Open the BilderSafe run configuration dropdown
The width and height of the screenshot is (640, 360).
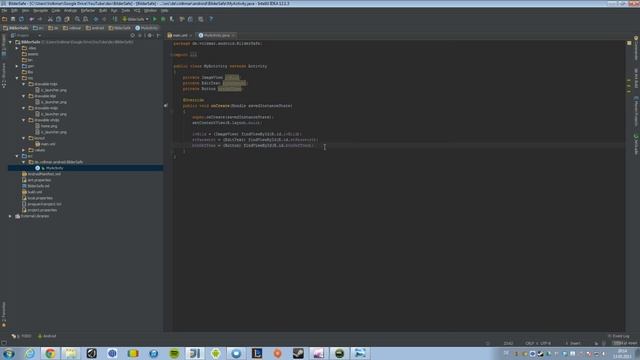[135, 19]
